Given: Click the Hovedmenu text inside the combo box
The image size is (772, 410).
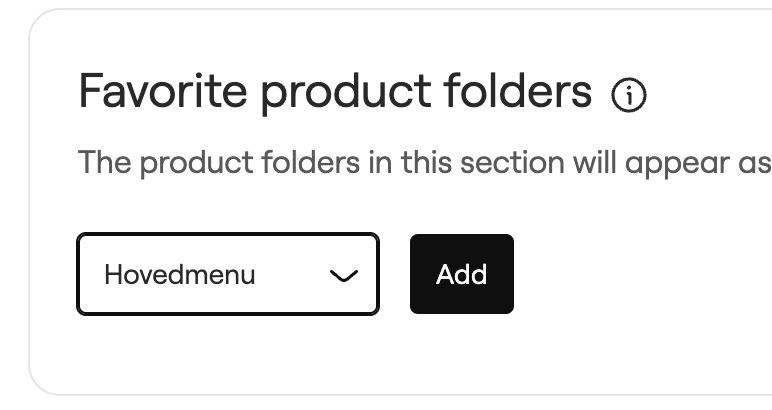Looking at the screenshot, I should [180, 275].
